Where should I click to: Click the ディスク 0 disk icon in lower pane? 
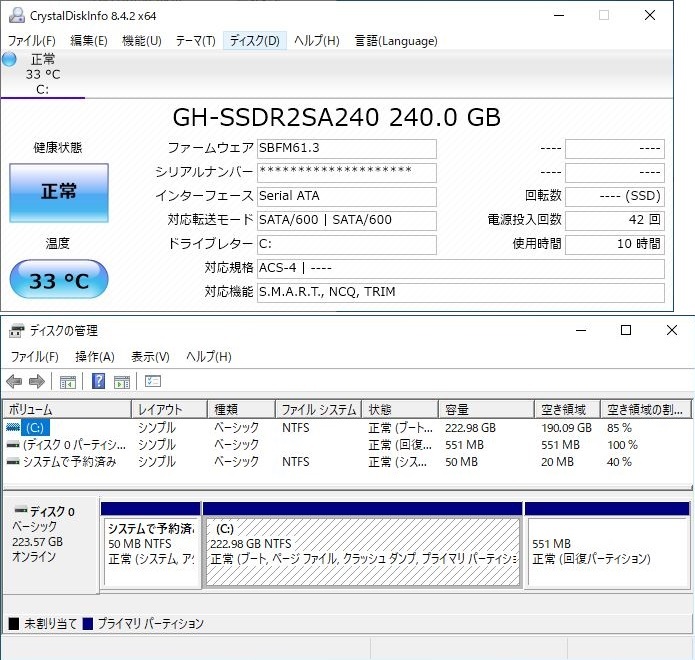point(21,509)
